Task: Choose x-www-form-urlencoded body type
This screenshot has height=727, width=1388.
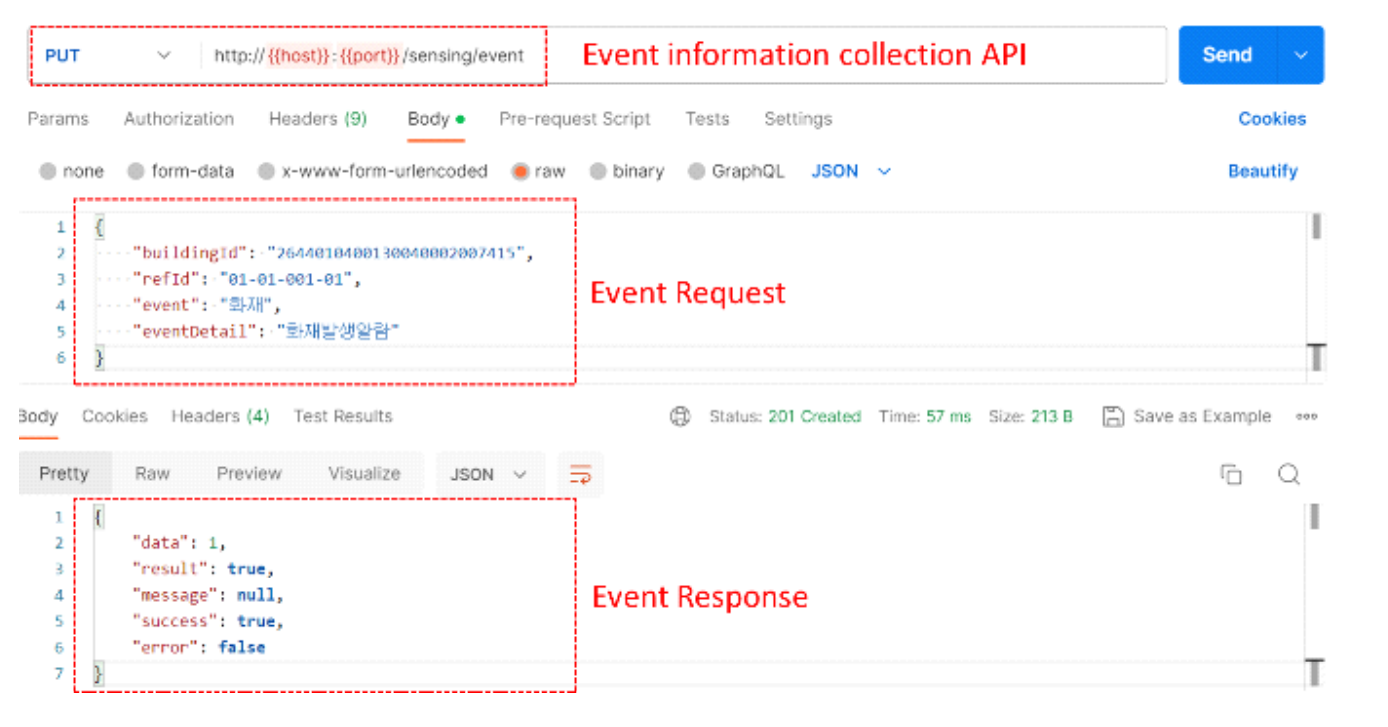Action: point(267,172)
